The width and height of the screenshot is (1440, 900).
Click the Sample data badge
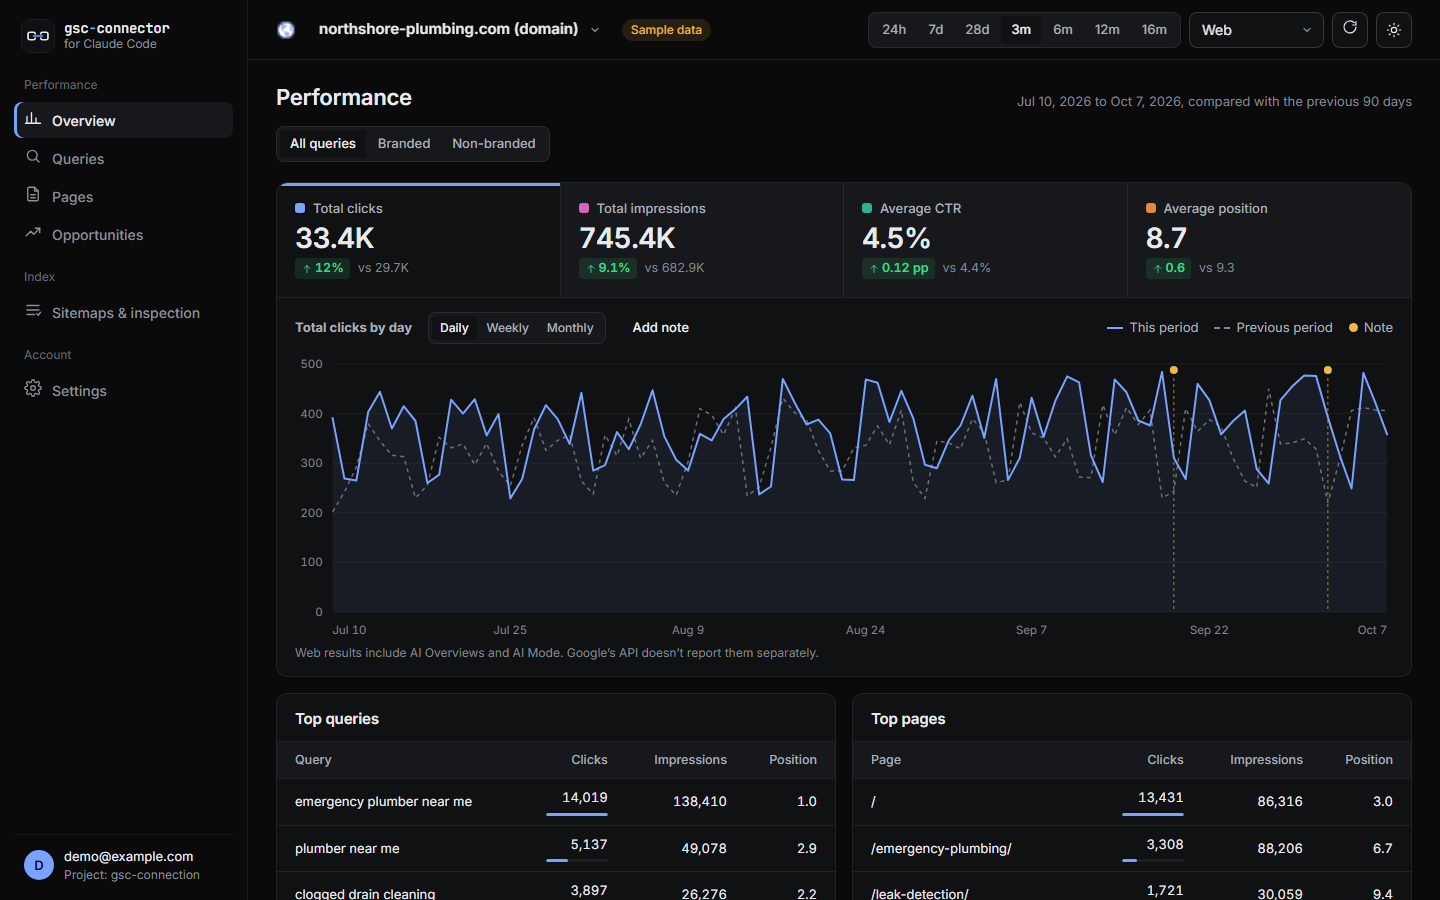coord(666,30)
